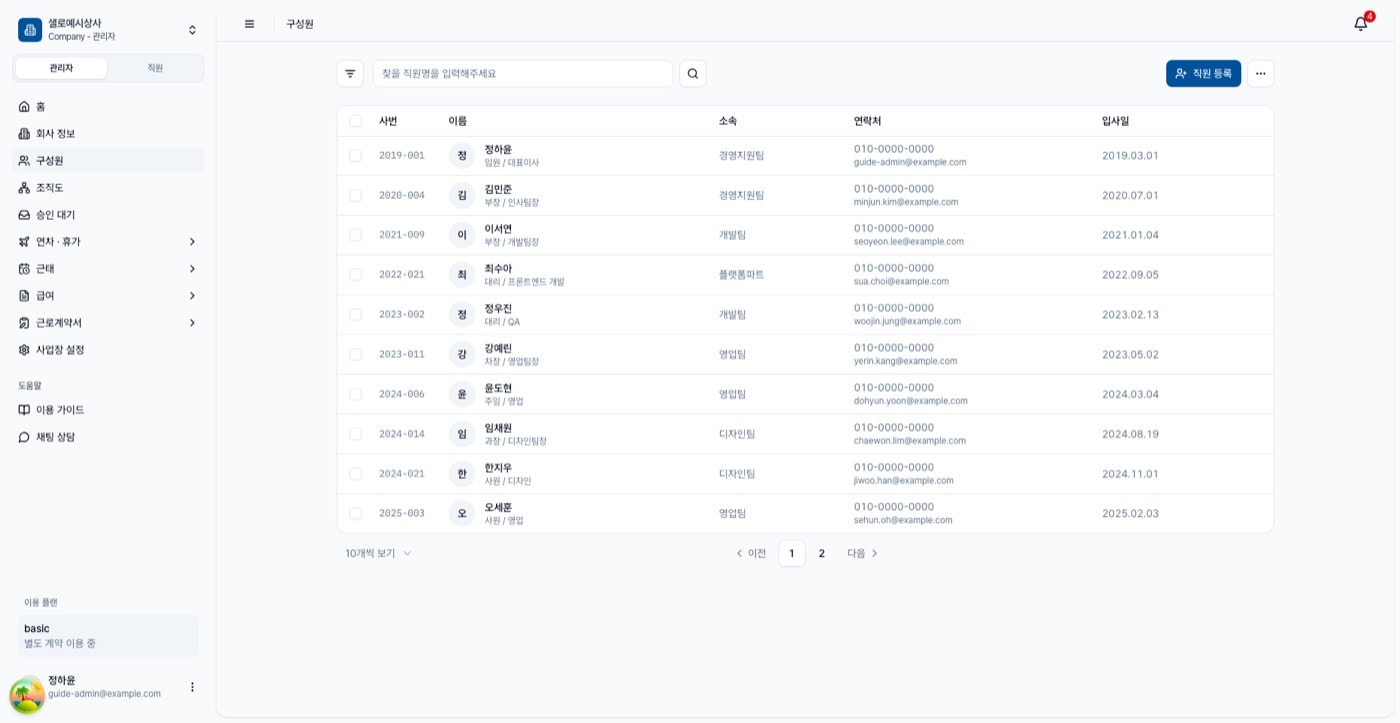Click the 최 avatar for 최수아
1400x723 pixels.
[462, 275]
